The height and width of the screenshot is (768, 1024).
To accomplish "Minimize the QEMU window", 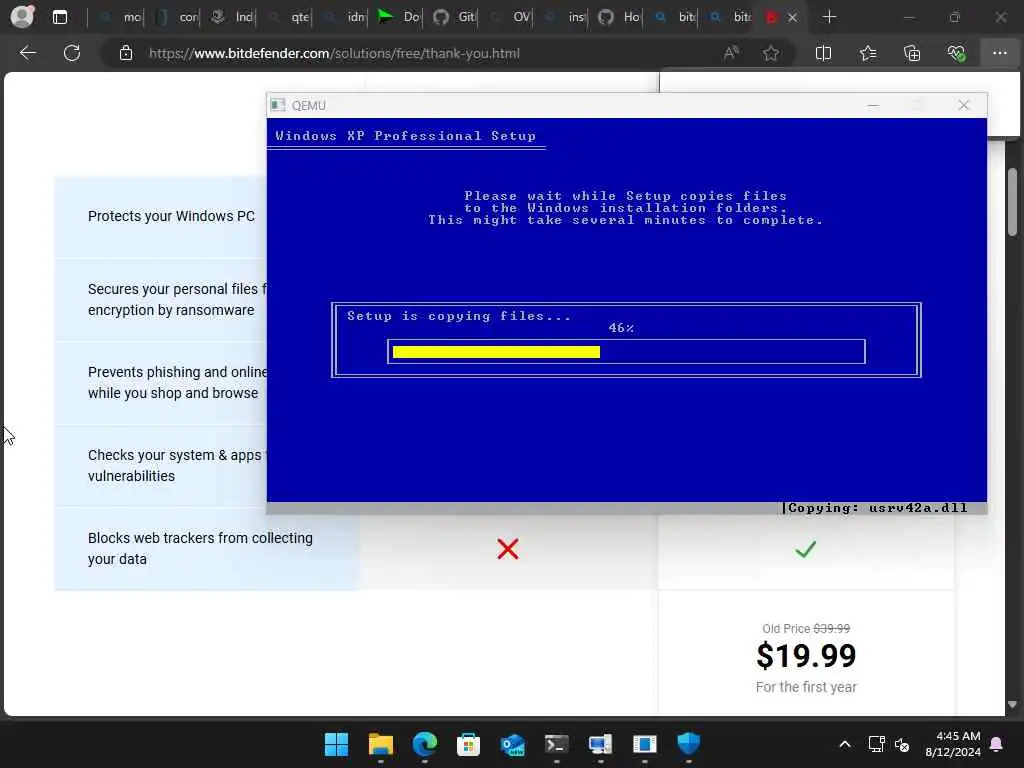I will (873, 105).
